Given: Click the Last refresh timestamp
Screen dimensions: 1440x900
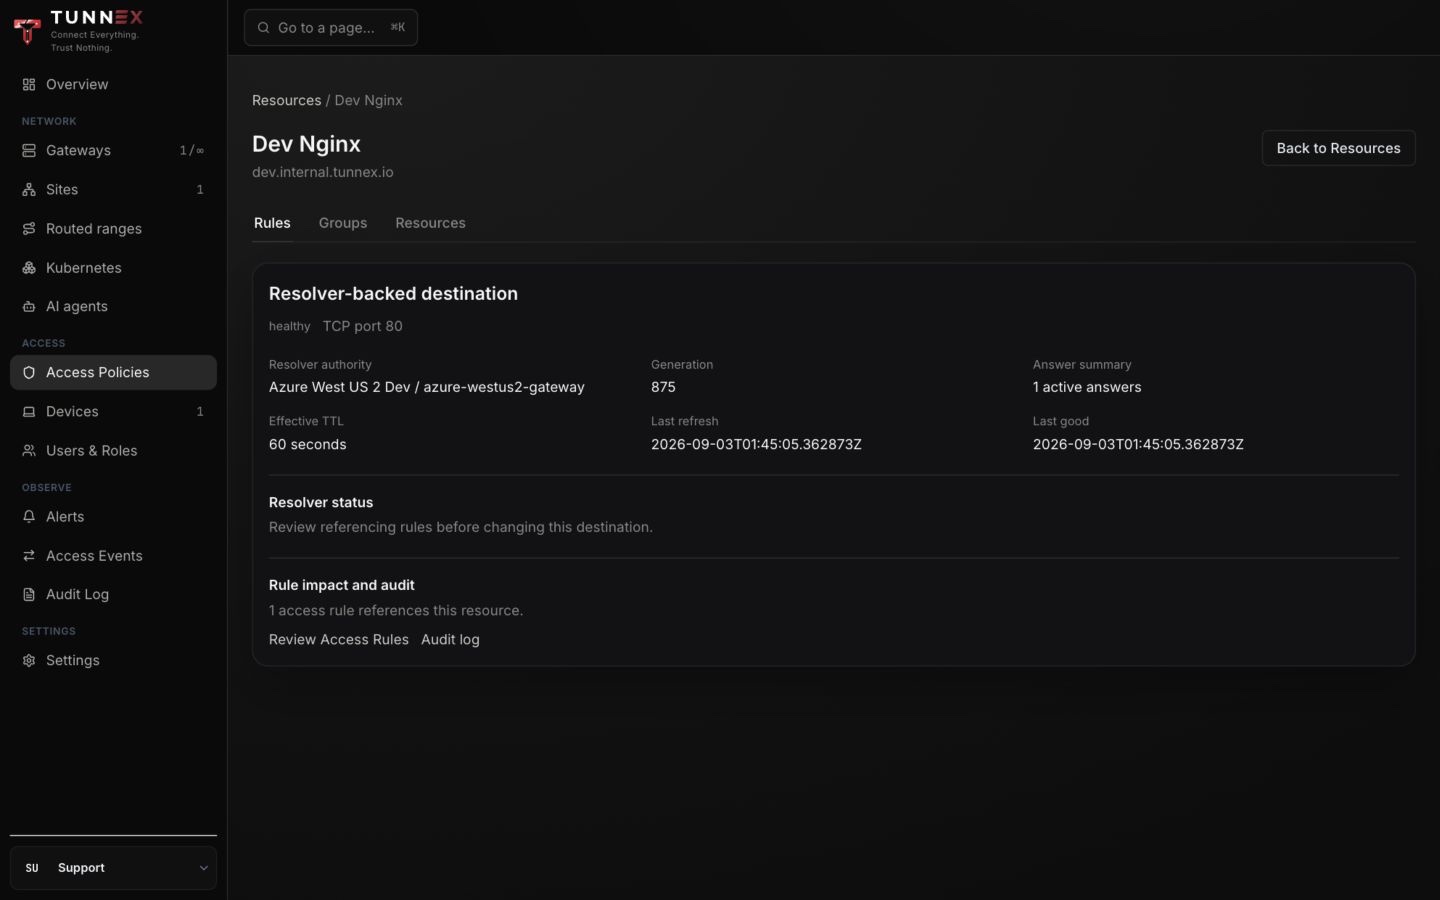Looking at the screenshot, I should (x=756, y=445).
